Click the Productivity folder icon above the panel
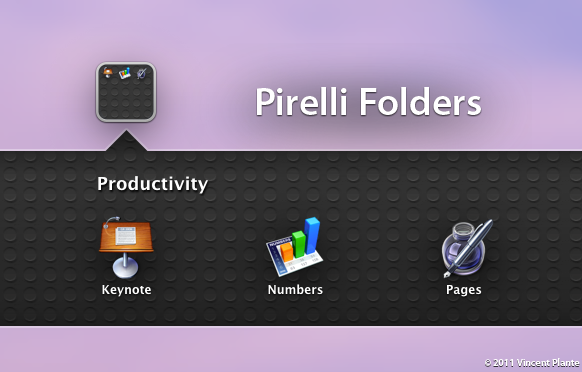 click(126, 92)
